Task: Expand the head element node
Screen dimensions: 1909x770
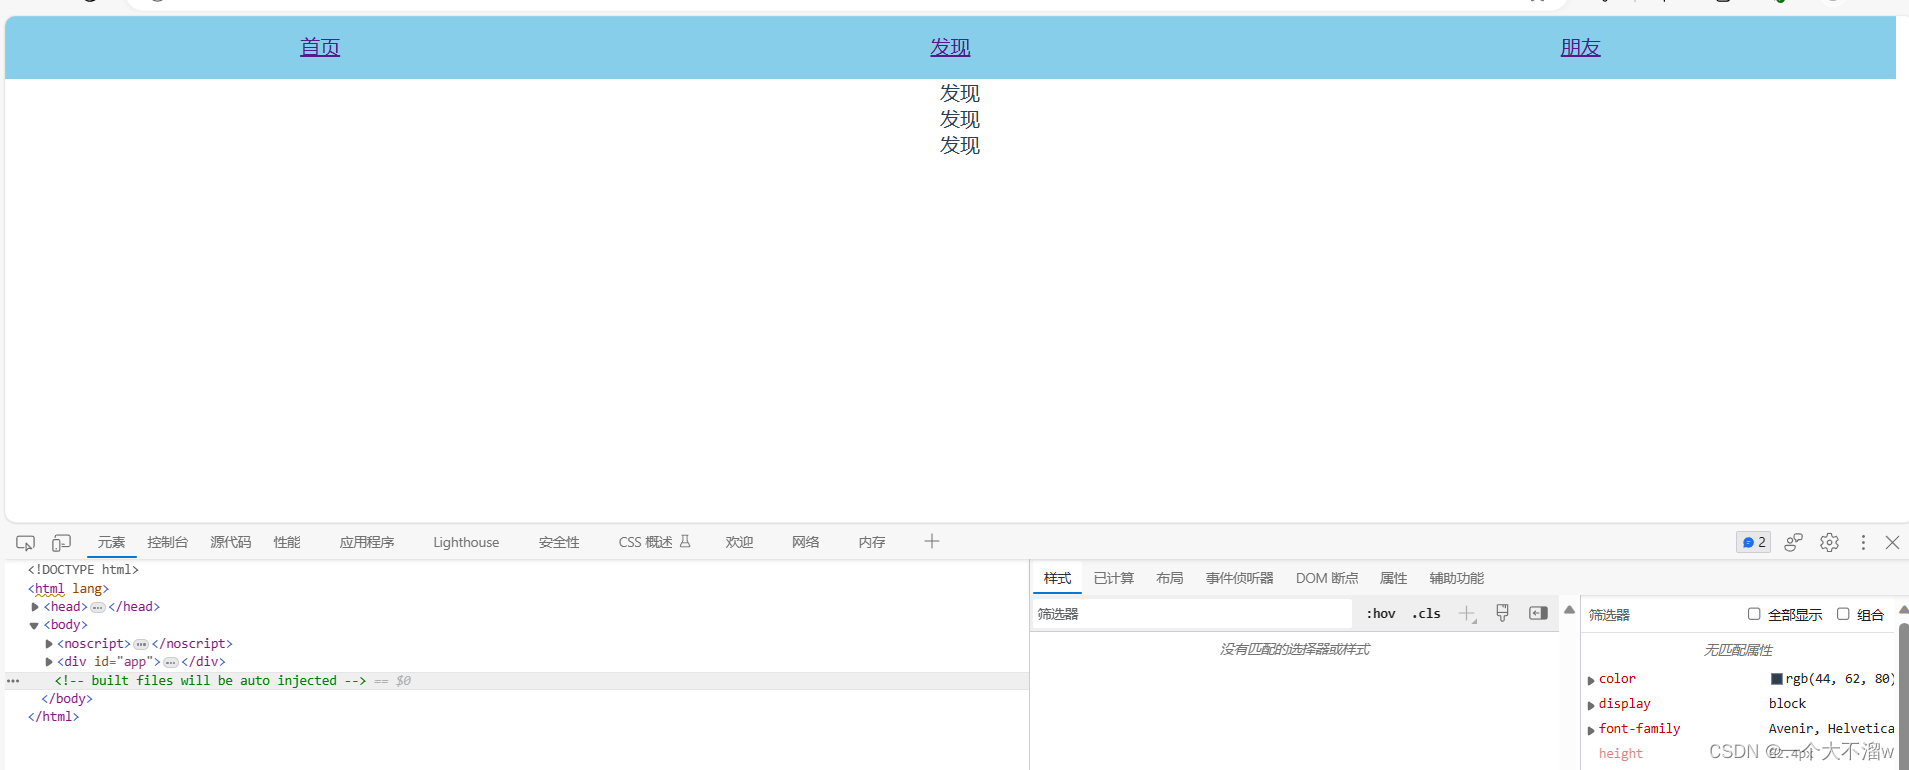Action: (35, 607)
